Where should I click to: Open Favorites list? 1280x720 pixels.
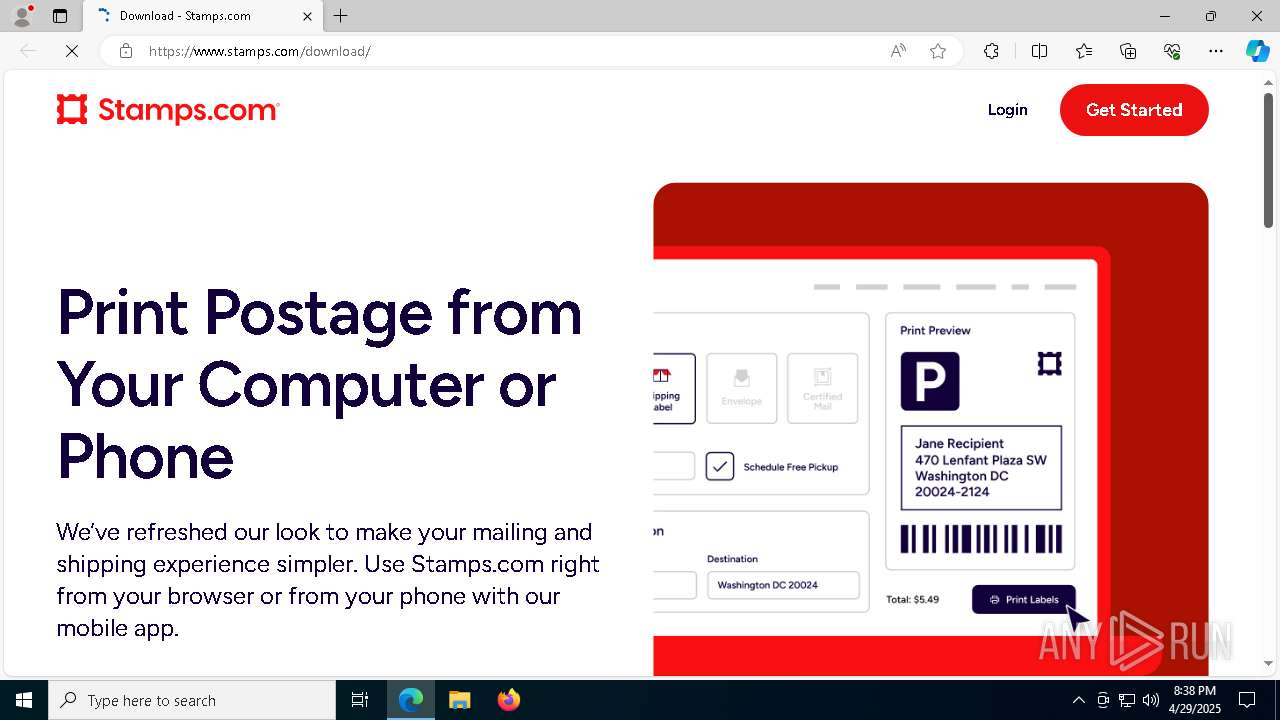point(1084,51)
